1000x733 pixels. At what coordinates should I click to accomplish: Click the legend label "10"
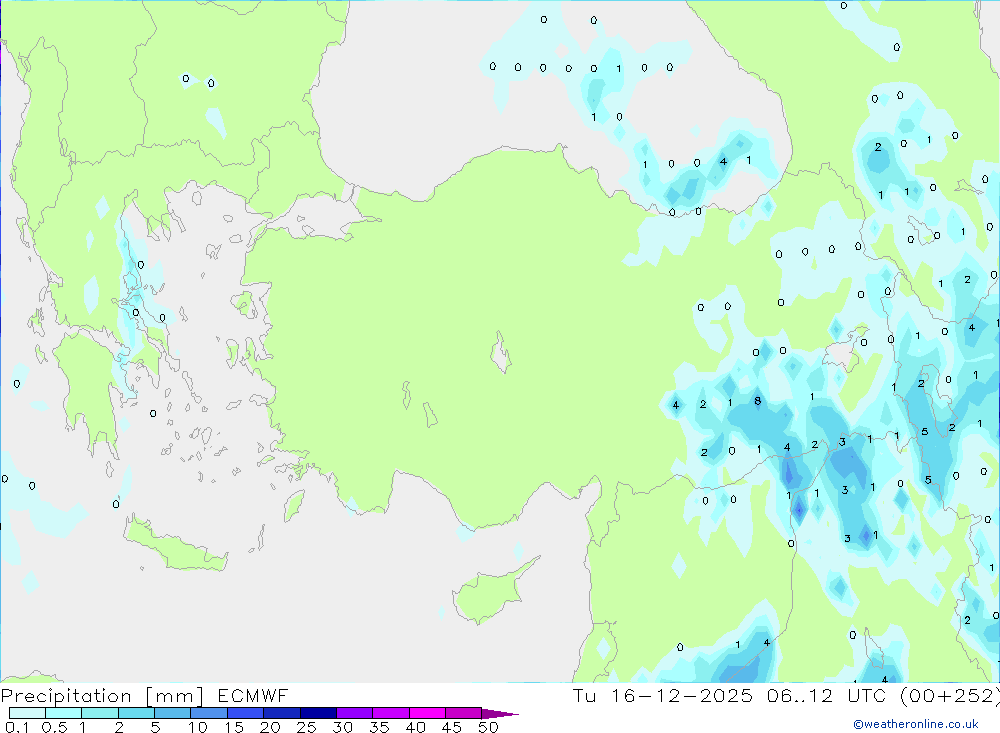(x=198, y=727)
